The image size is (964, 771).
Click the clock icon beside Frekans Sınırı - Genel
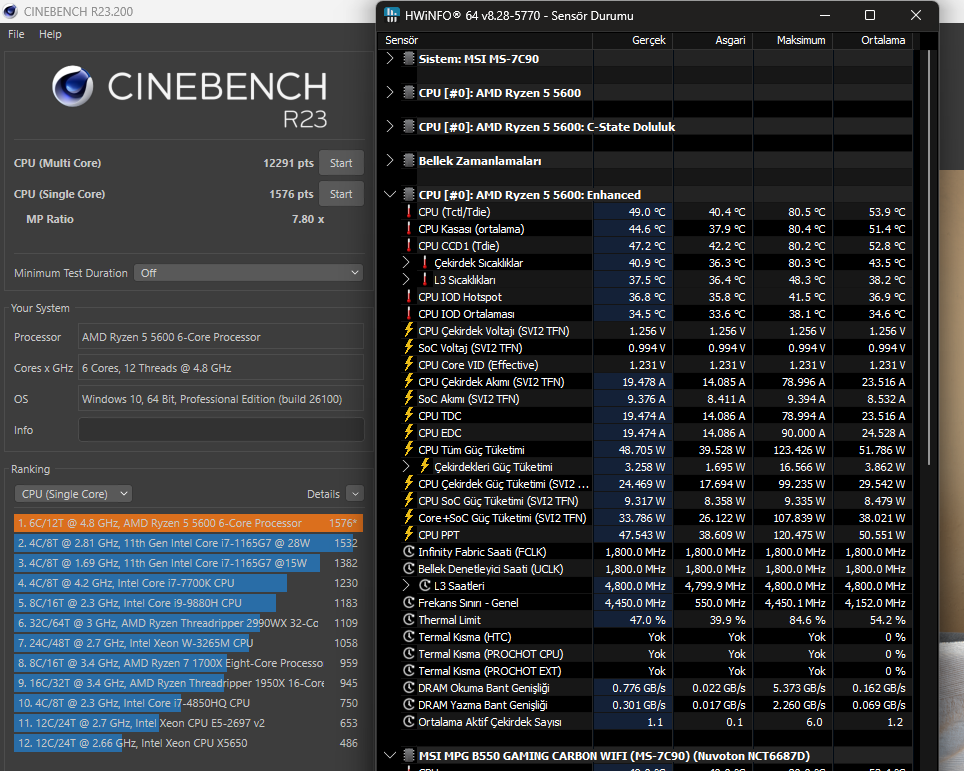click(x=409, y=603)
